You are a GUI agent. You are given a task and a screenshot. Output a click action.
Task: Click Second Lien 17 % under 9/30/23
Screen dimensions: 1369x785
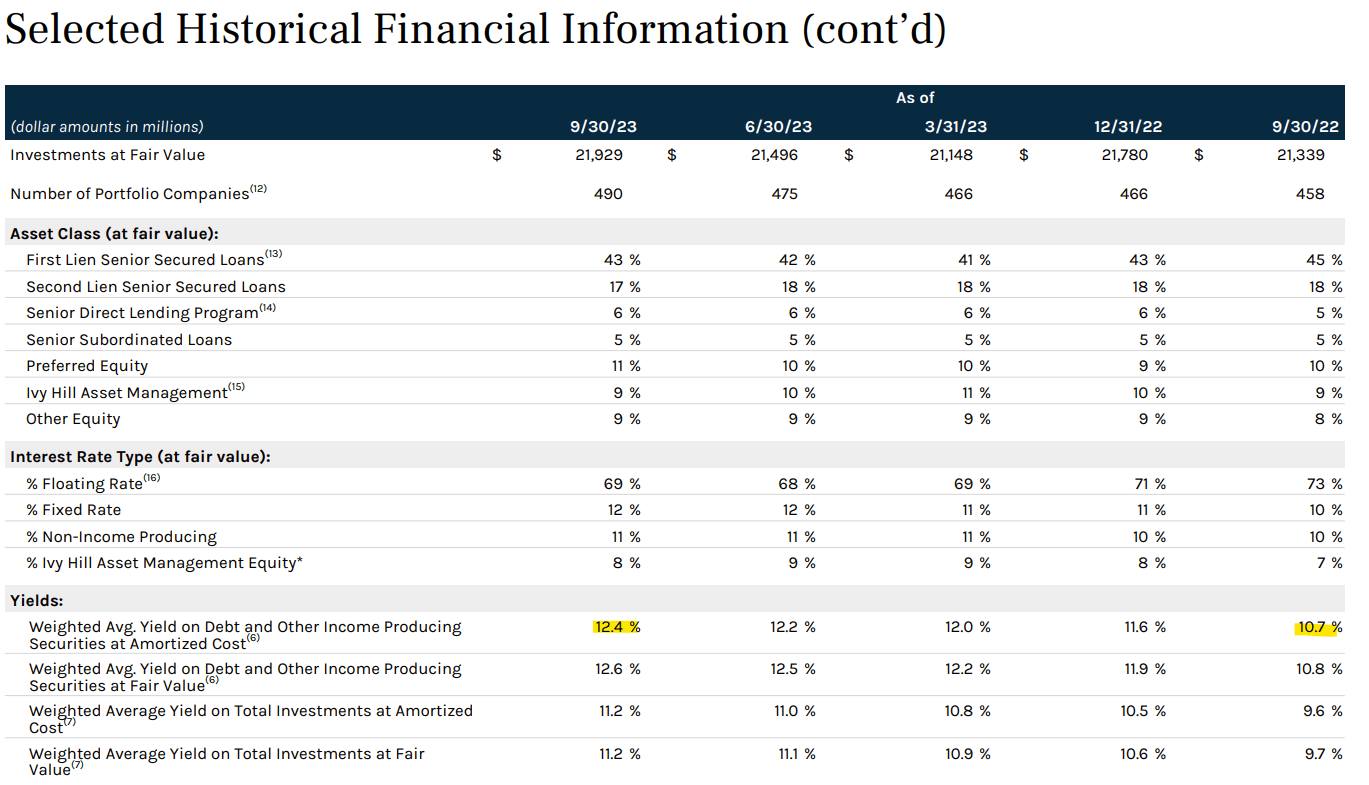623,287
